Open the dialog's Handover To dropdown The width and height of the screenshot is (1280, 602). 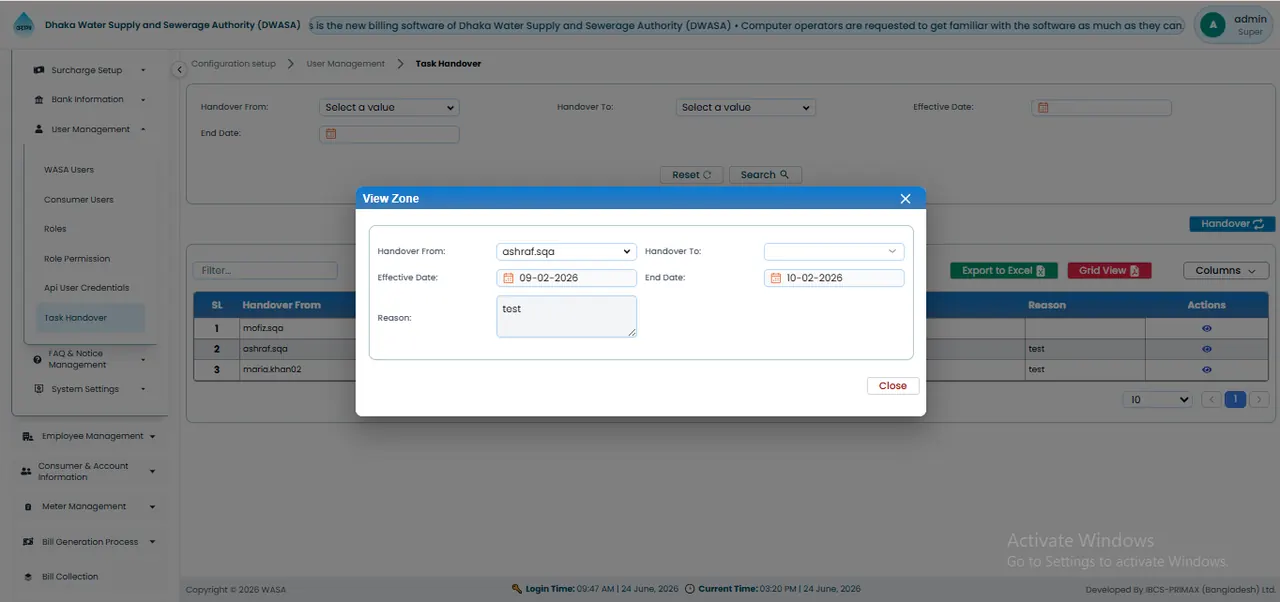pos(834,252)
